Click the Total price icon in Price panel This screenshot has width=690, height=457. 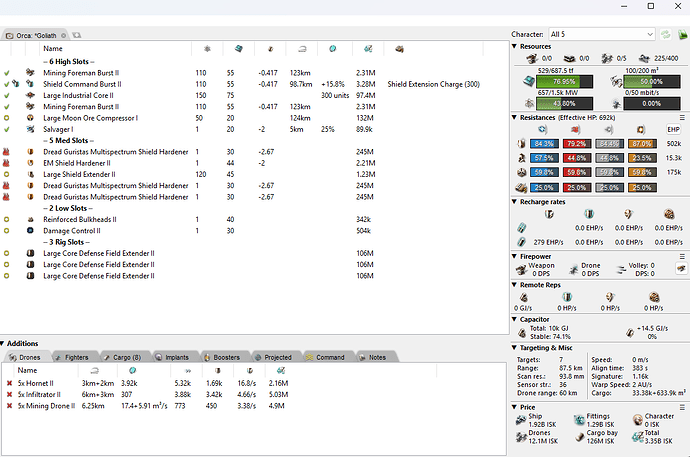tap(637, 437)
